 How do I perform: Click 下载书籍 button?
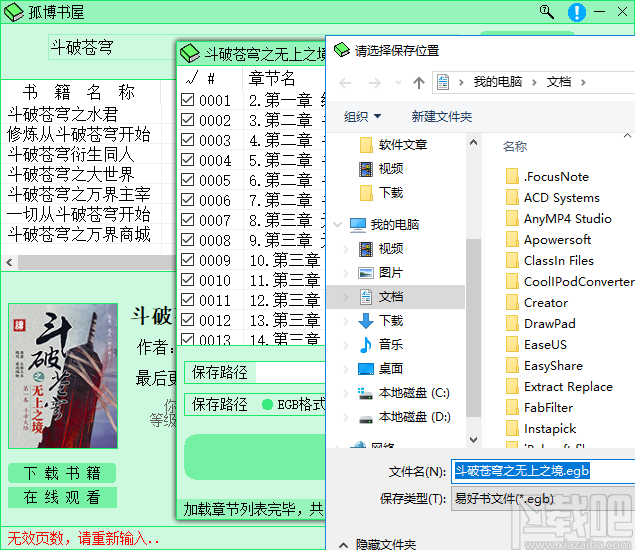coord(62,473)
